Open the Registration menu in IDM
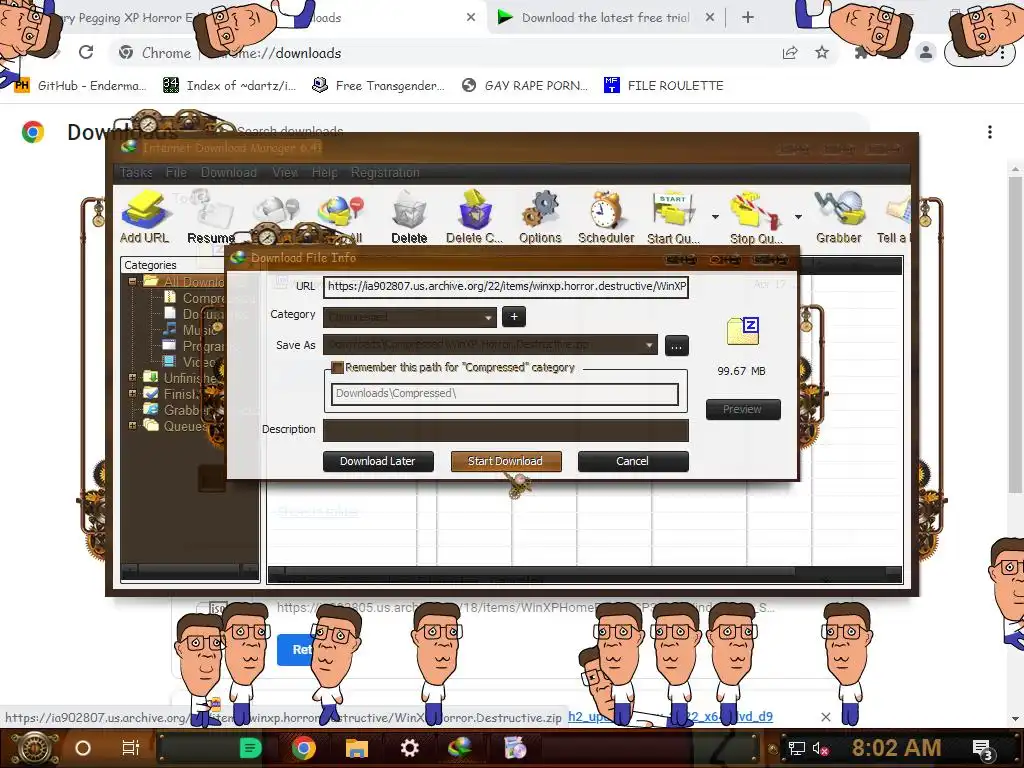 [385, 172]
